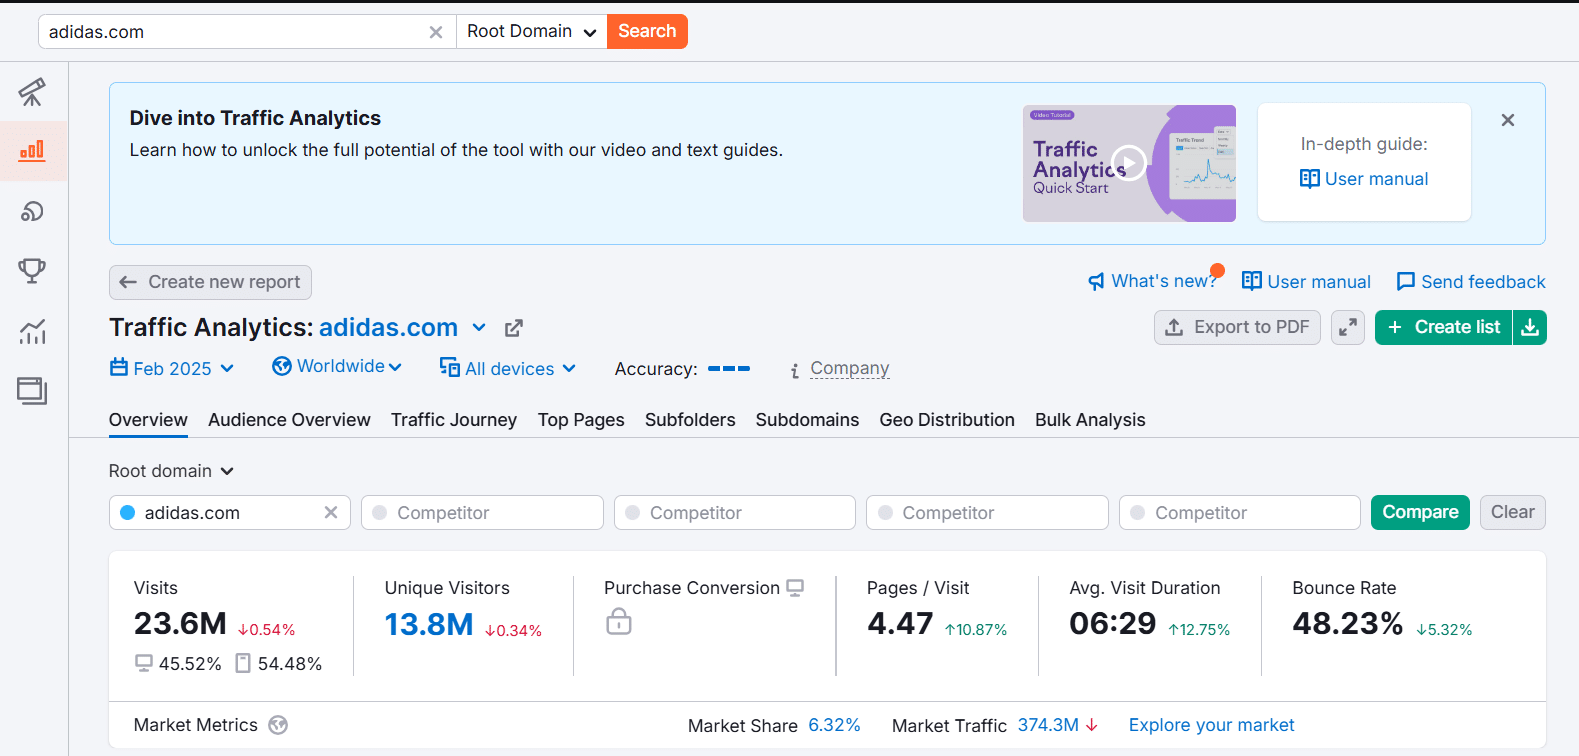This screenshot has width=1579, height=756.
Task: Select the bar chart Traffic Analytics sidebar icon
Action: pos(32,151)
